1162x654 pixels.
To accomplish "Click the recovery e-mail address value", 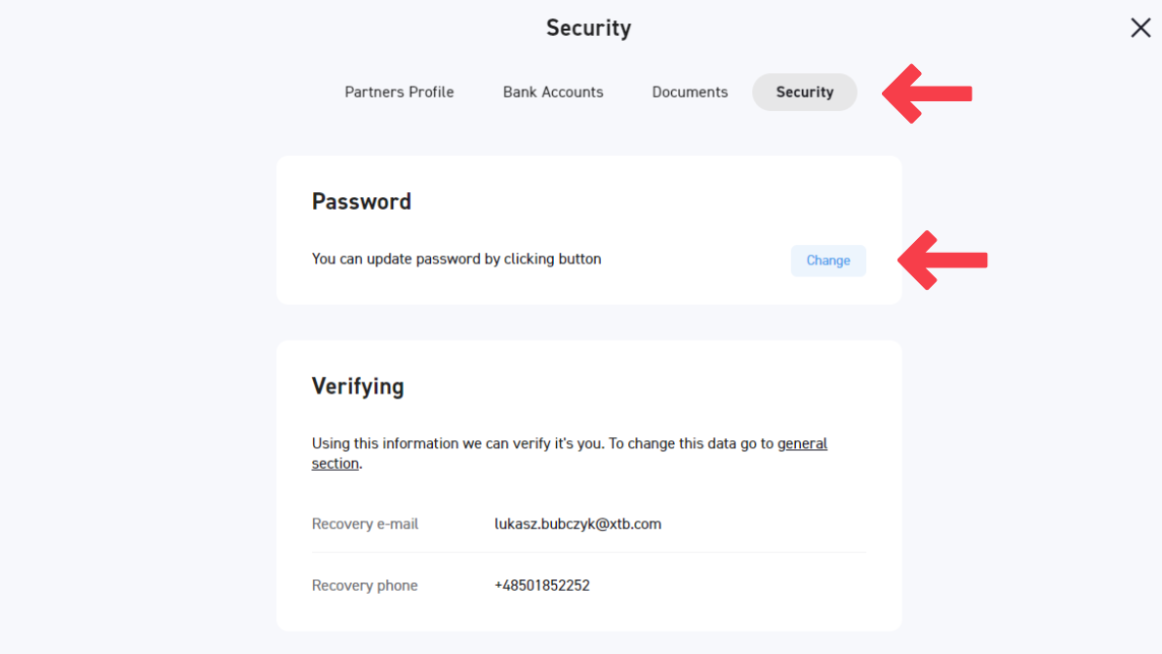I will [577, 524].
